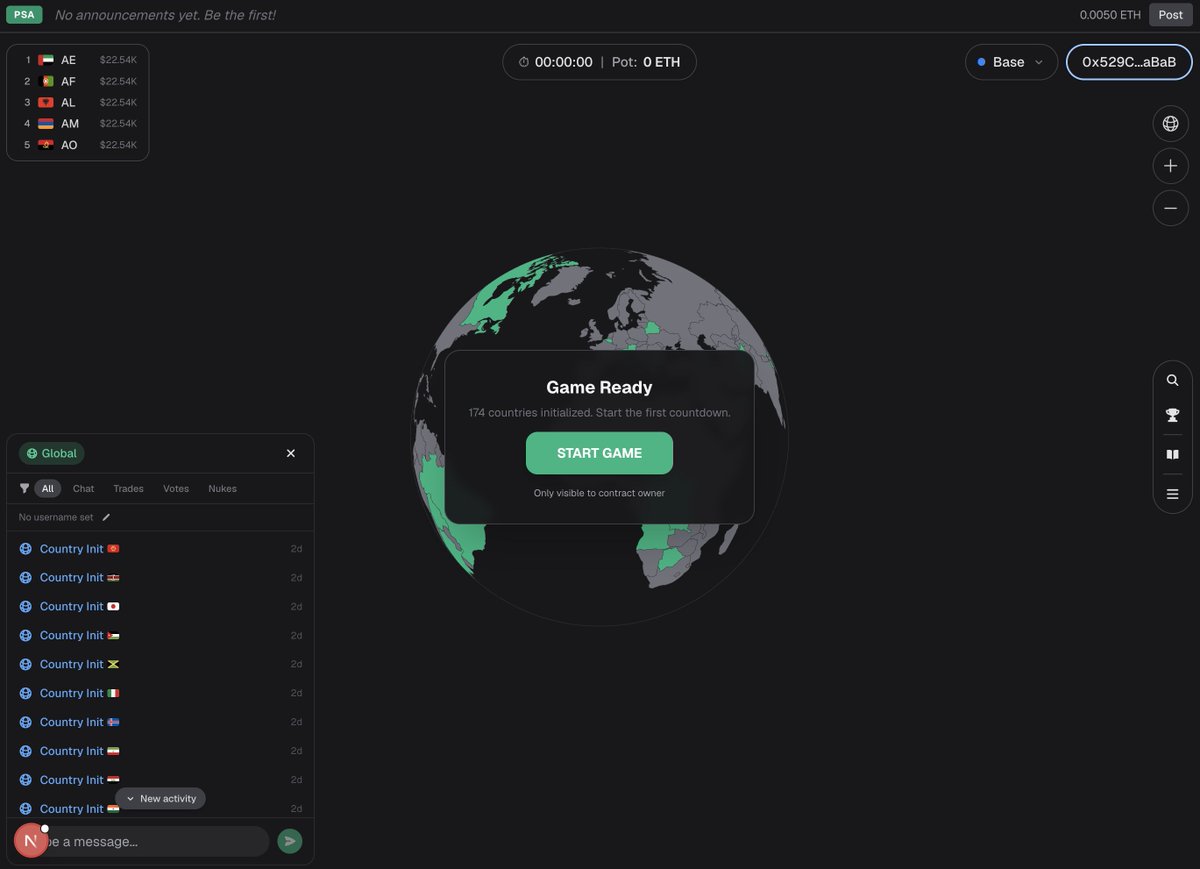Click the Post announcement button
This screenshot has width=1200, height=869.
click(1170, 14)
